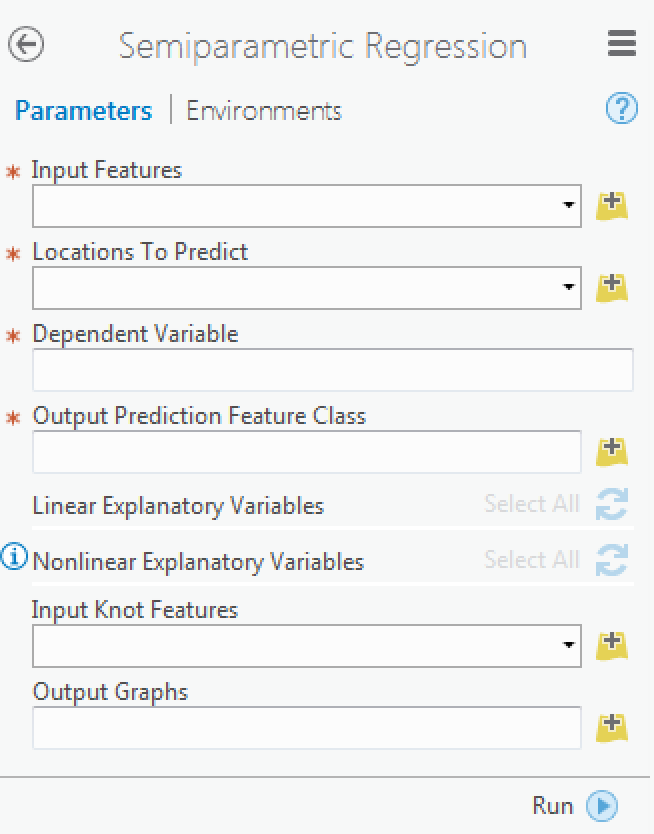Browse folder for Output Prediction Feature Class
The image size is (654, 834).
[x=612, y=452]
